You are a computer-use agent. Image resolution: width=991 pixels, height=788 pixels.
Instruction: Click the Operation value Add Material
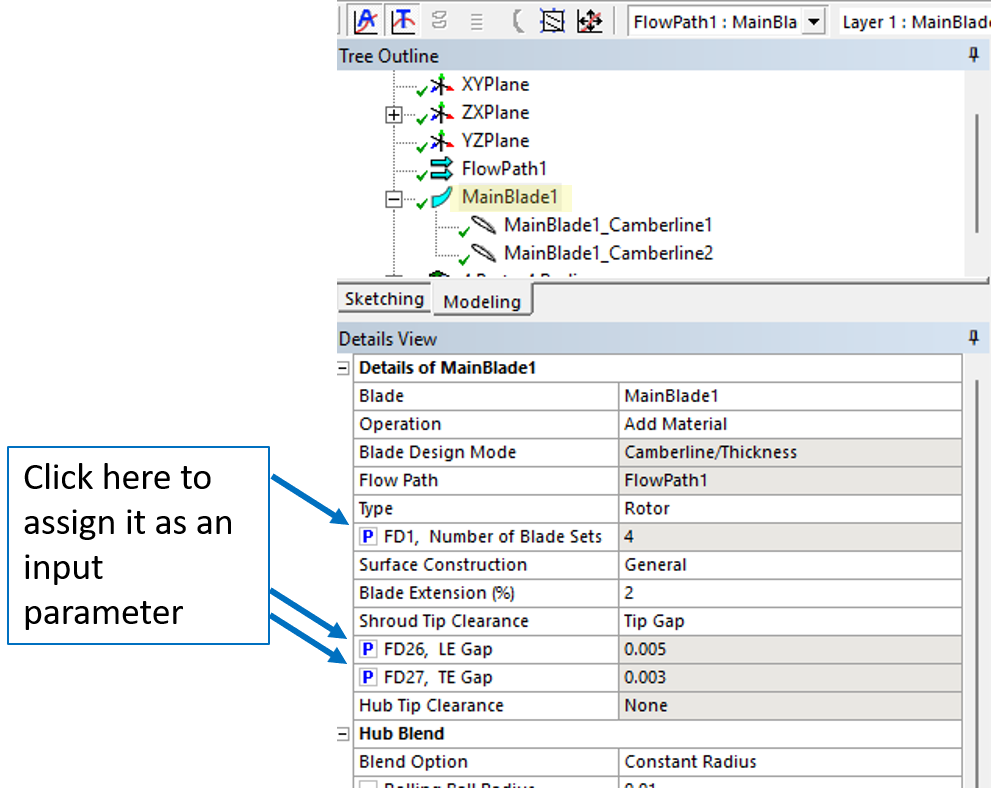790,424
